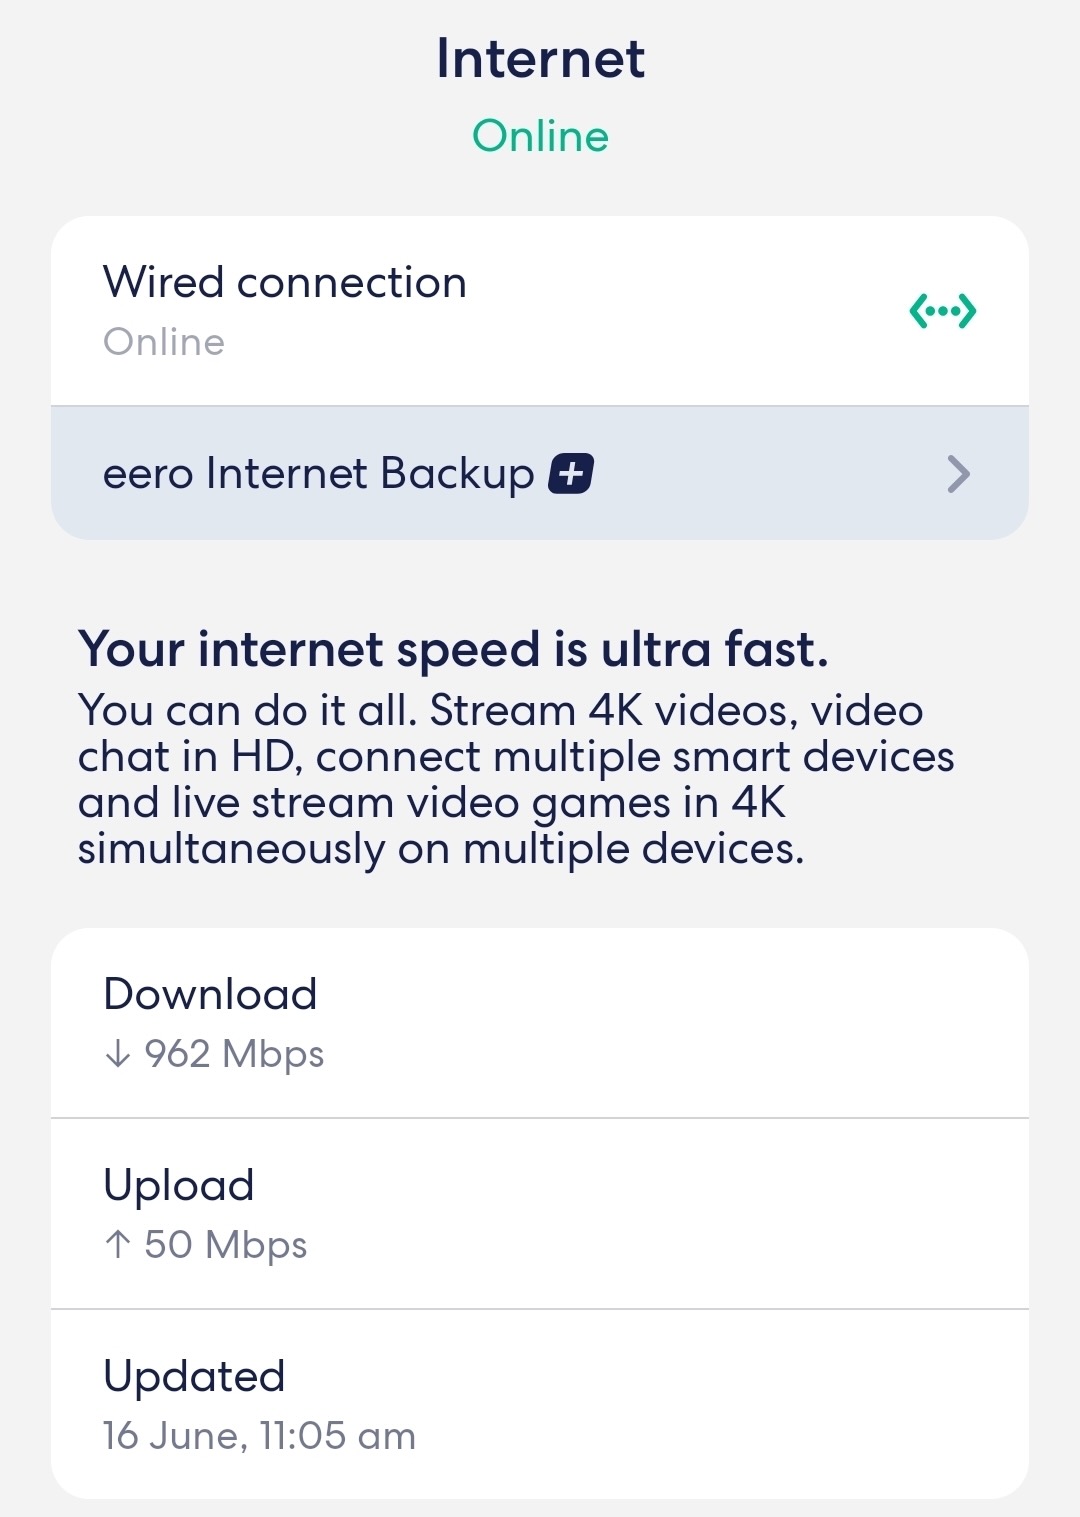Select the Wired connection label
Screen dimensions: 1080x1517
click(x=285, y=283)
